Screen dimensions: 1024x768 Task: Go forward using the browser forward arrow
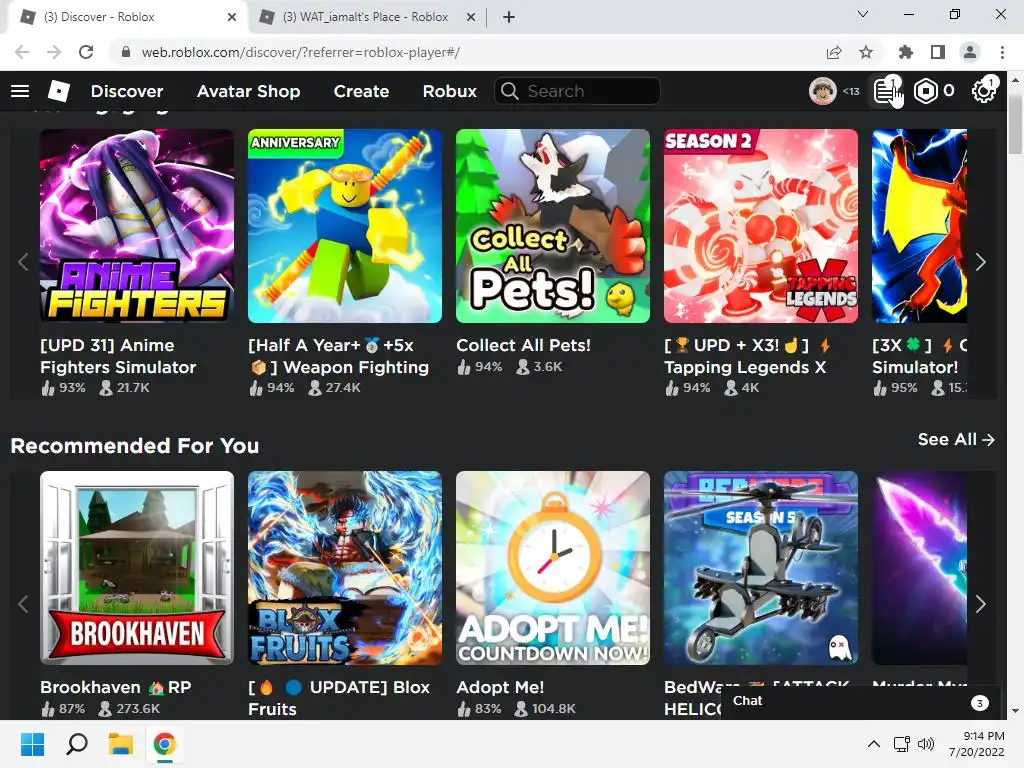(x=54, y=52)
